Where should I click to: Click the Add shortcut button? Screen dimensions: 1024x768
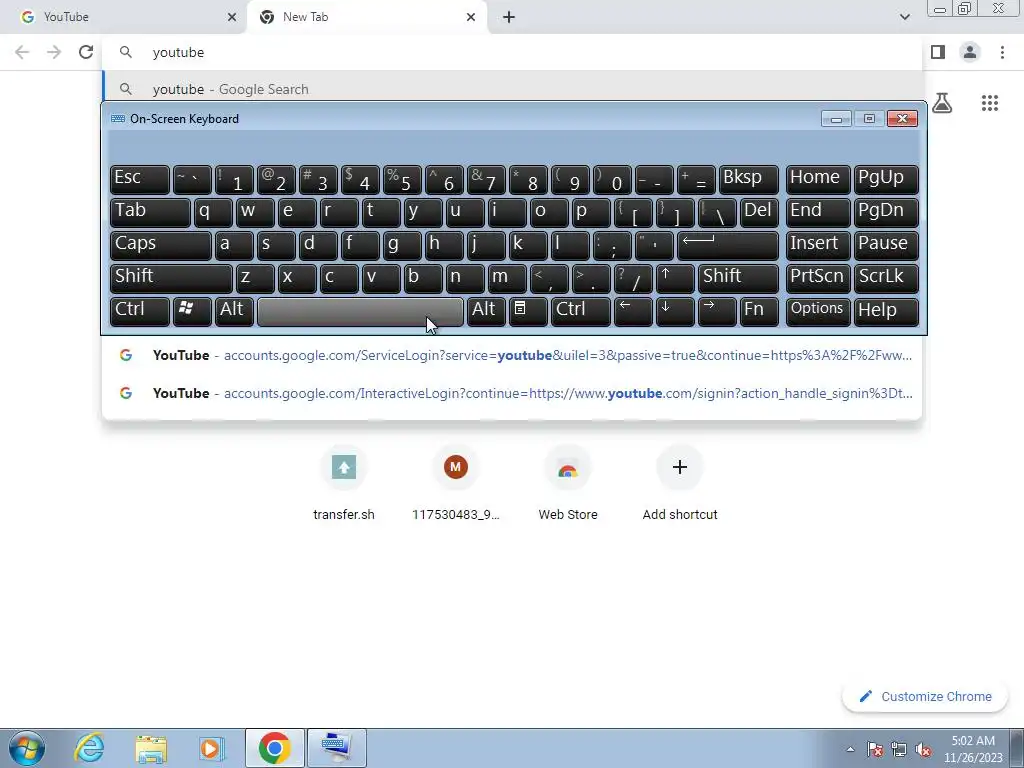pos(680,483)
